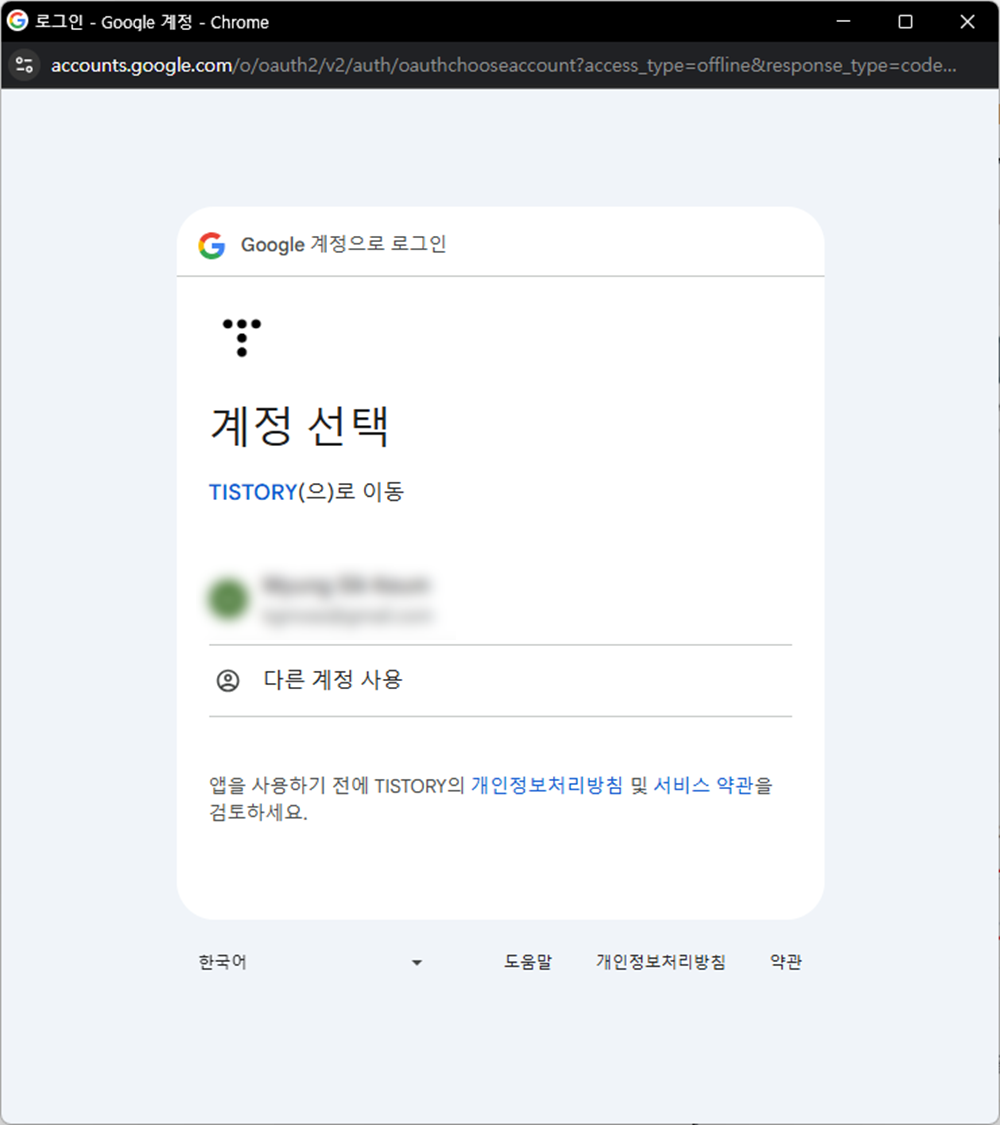Open the 서비스 약관 link
The width and height of the screenshot is (1000, 1125).
(x=704, y=785)
